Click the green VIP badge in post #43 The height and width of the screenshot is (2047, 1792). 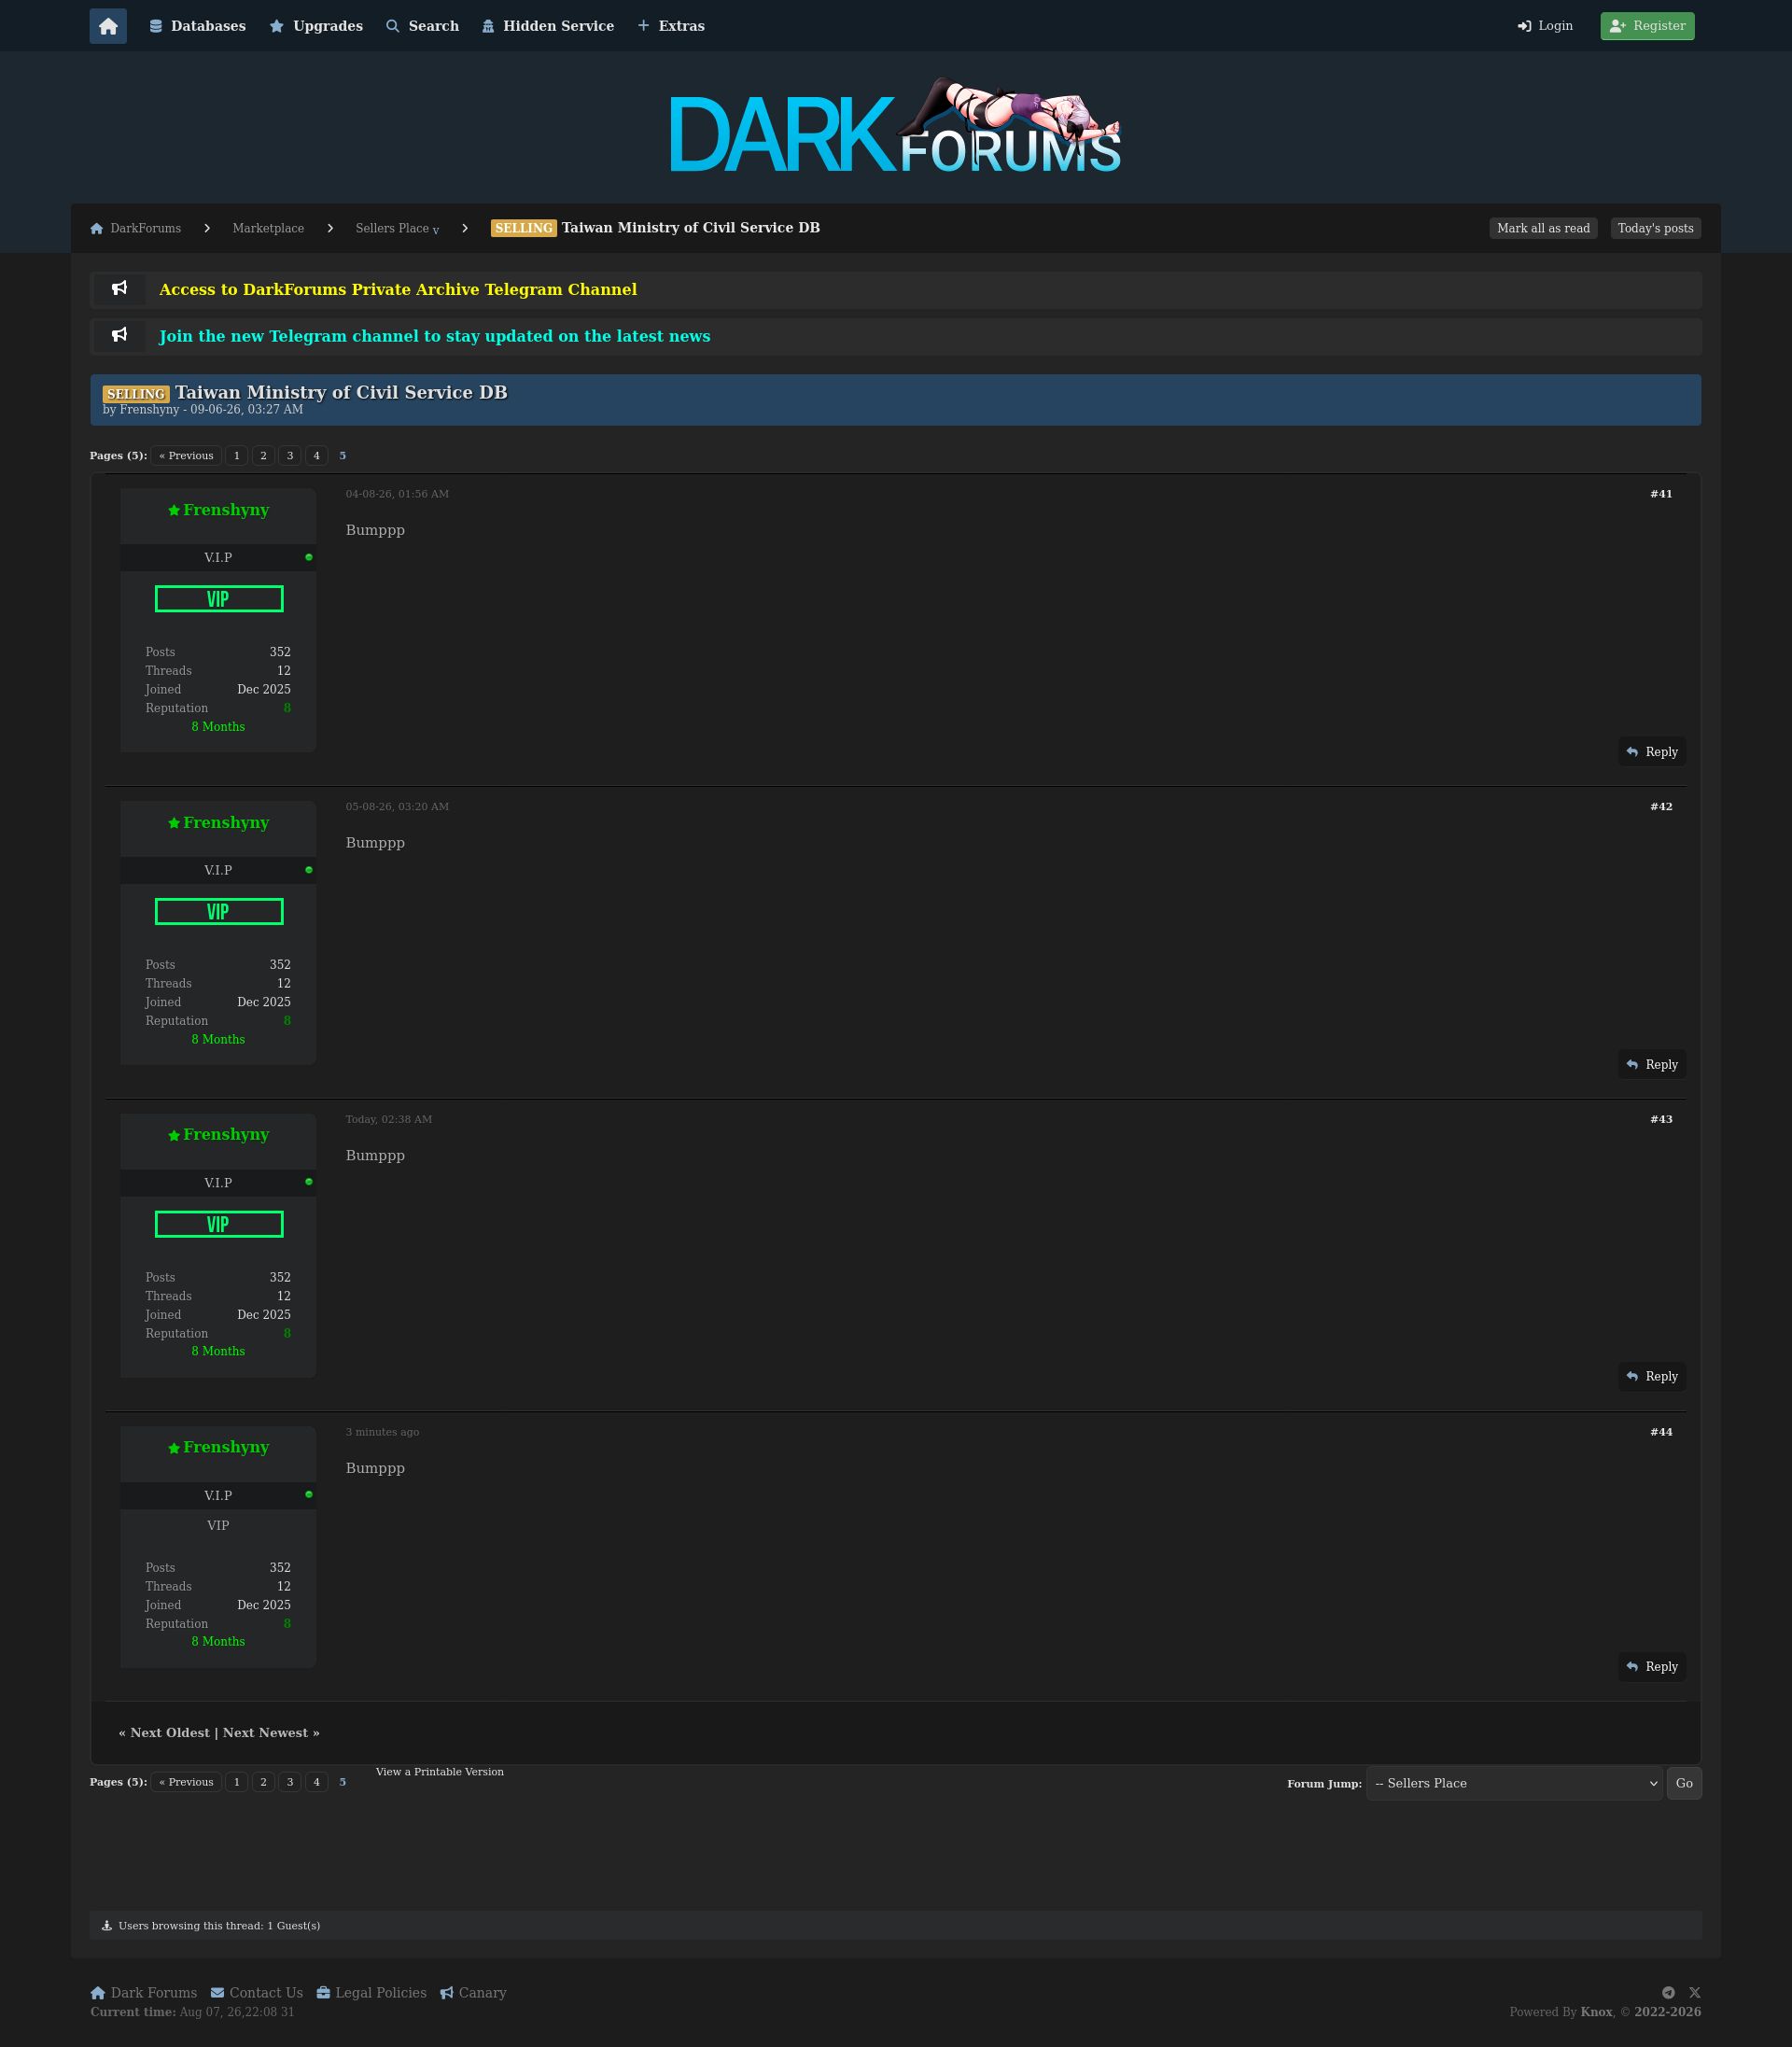click(219, 1224)
